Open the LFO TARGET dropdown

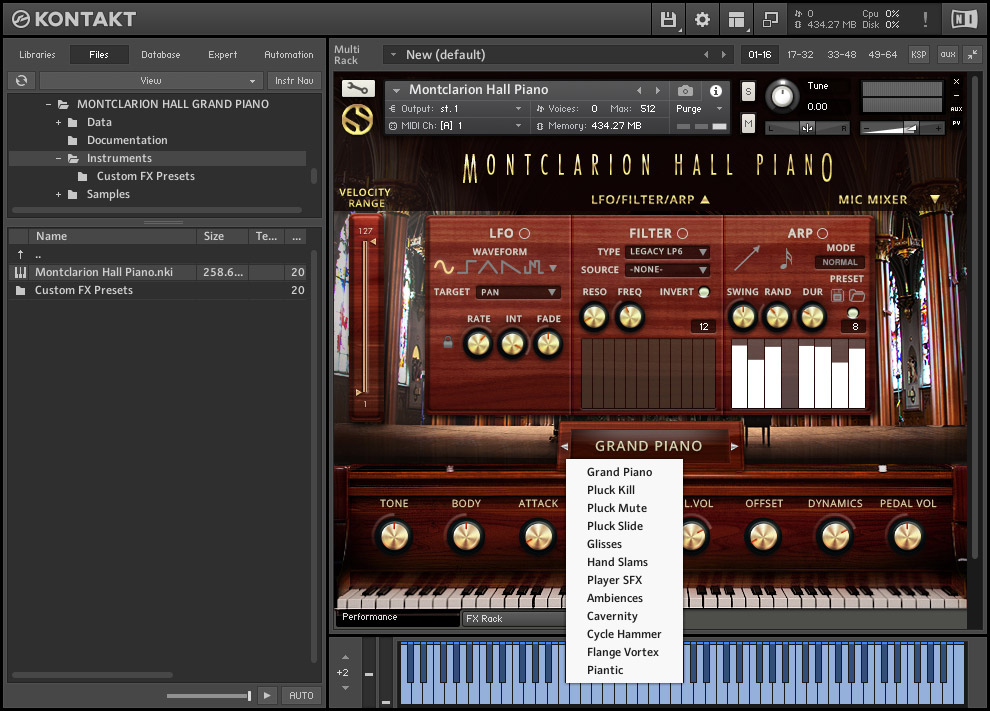517,293
